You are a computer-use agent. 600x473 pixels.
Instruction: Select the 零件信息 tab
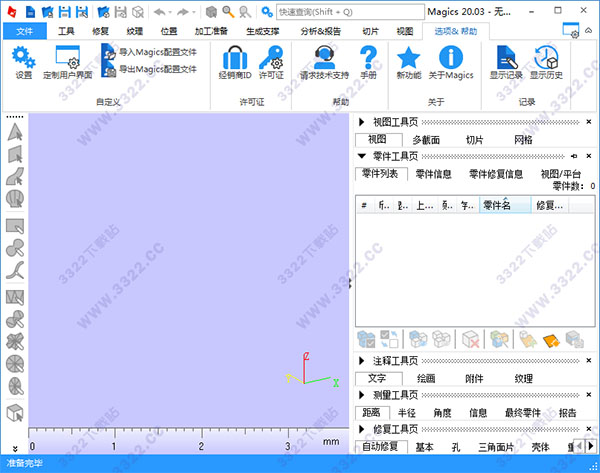pyautogui.click(x=433, y=174)
